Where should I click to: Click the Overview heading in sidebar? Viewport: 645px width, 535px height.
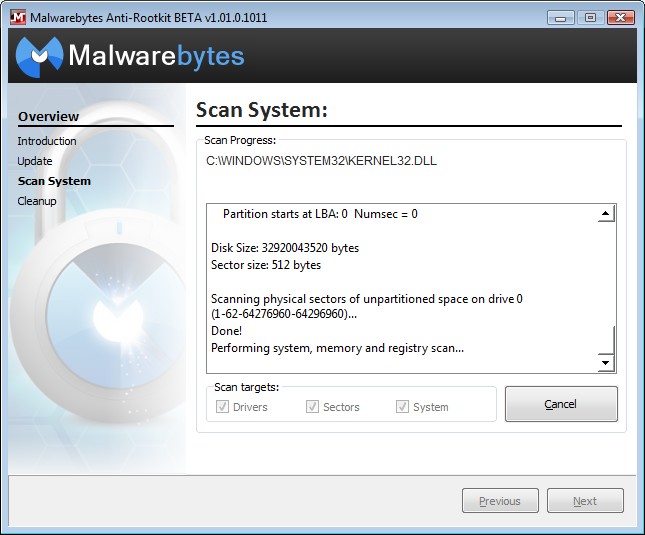49,116
